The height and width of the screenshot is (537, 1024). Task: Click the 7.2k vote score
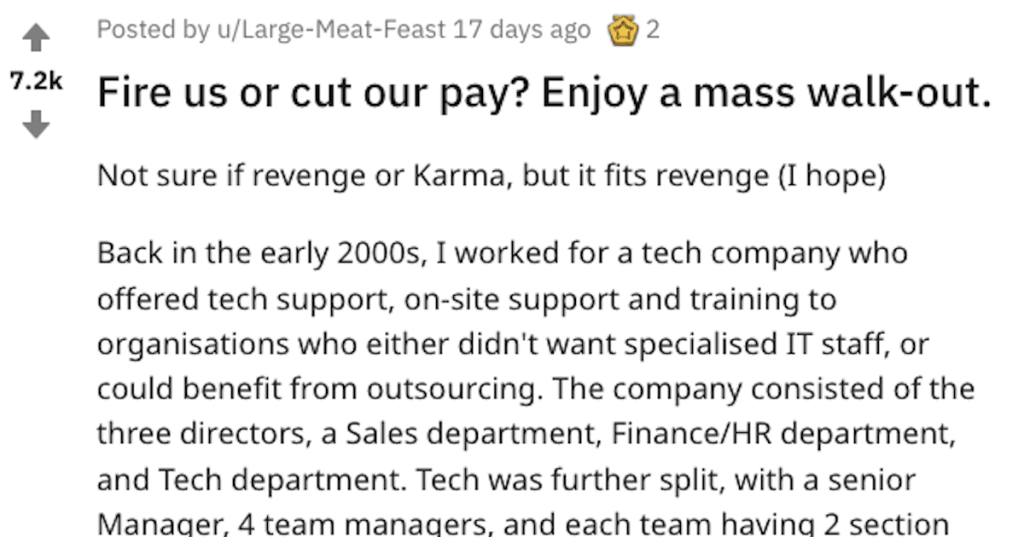pos(36,81)
